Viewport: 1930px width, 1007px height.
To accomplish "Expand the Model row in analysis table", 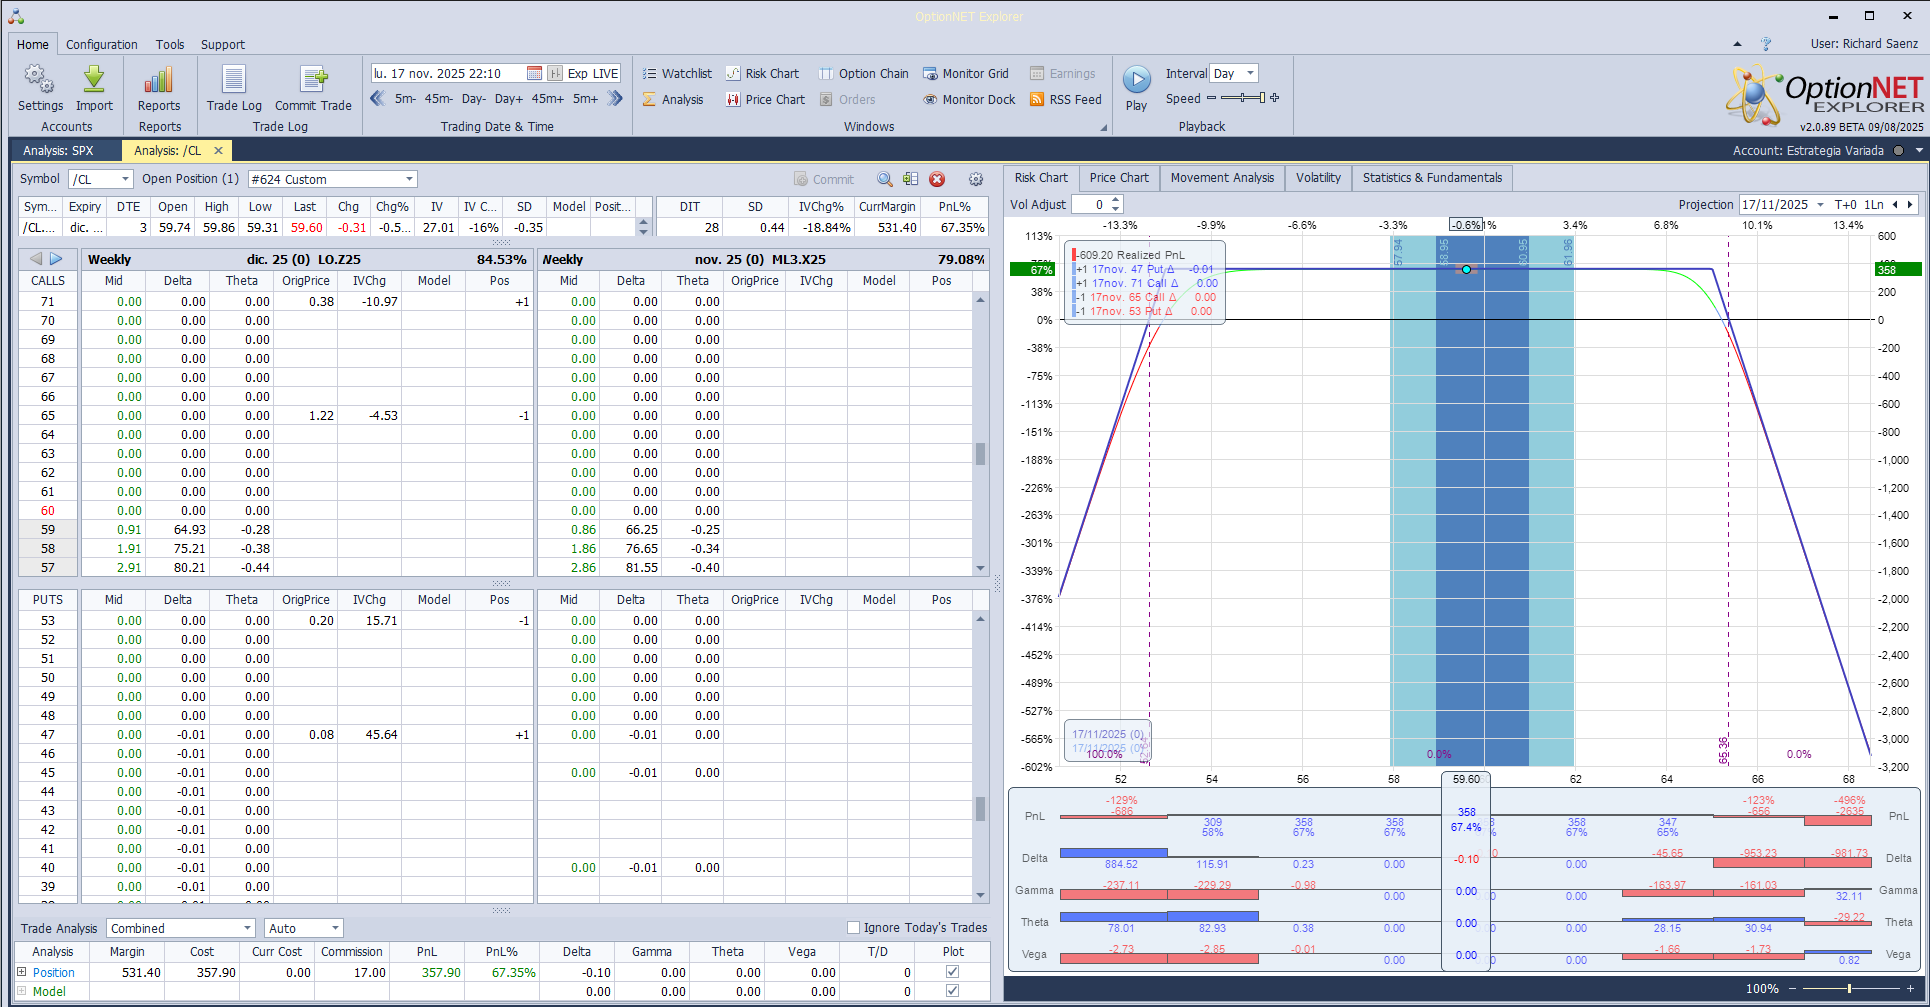I will coord(22,990).
